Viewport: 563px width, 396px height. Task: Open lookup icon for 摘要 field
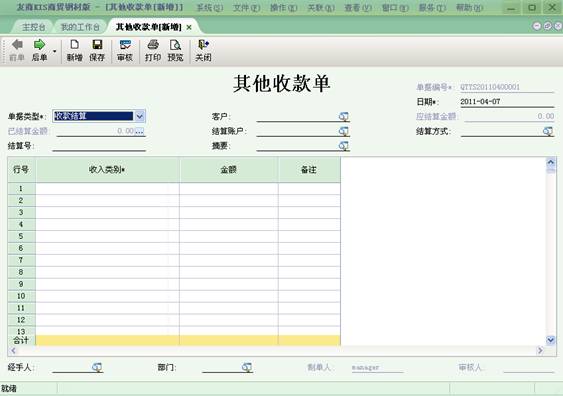pos(344,146)
